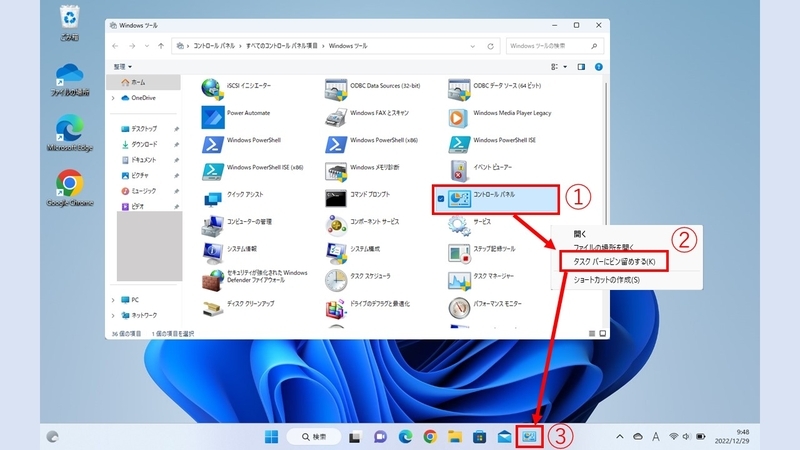Open クイック アシスト

(x=233, y=197)
